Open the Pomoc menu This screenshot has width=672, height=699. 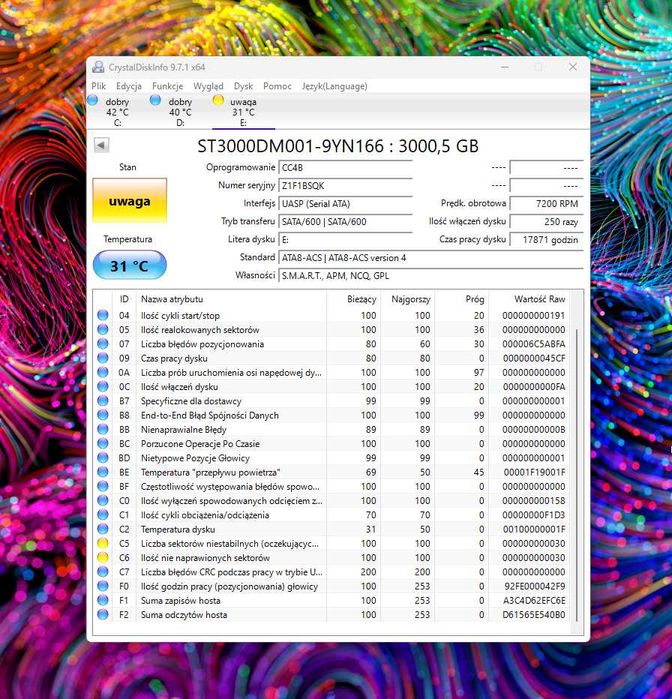pos(277,86)
